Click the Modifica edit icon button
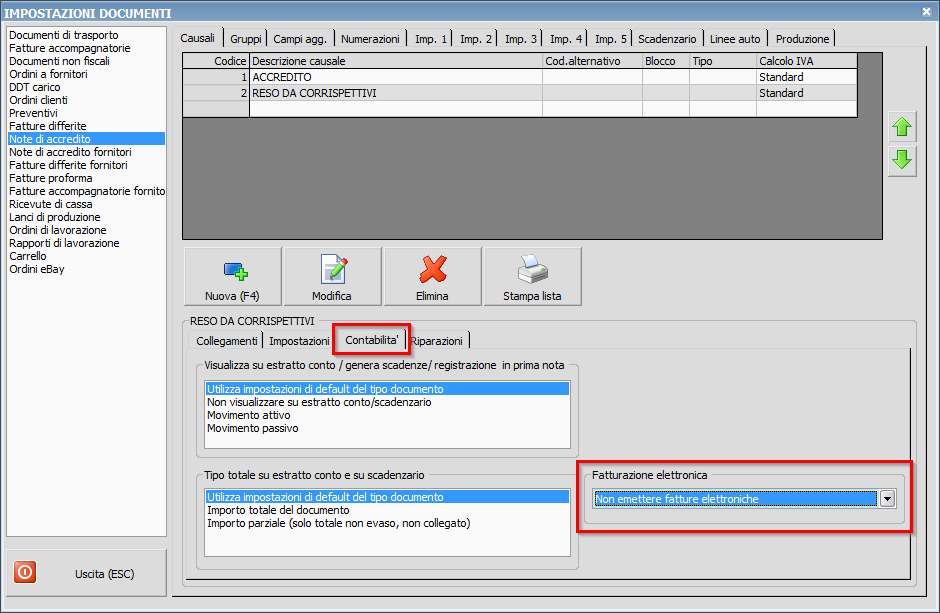This screenshot has width=940, height=613. [332, 276]
